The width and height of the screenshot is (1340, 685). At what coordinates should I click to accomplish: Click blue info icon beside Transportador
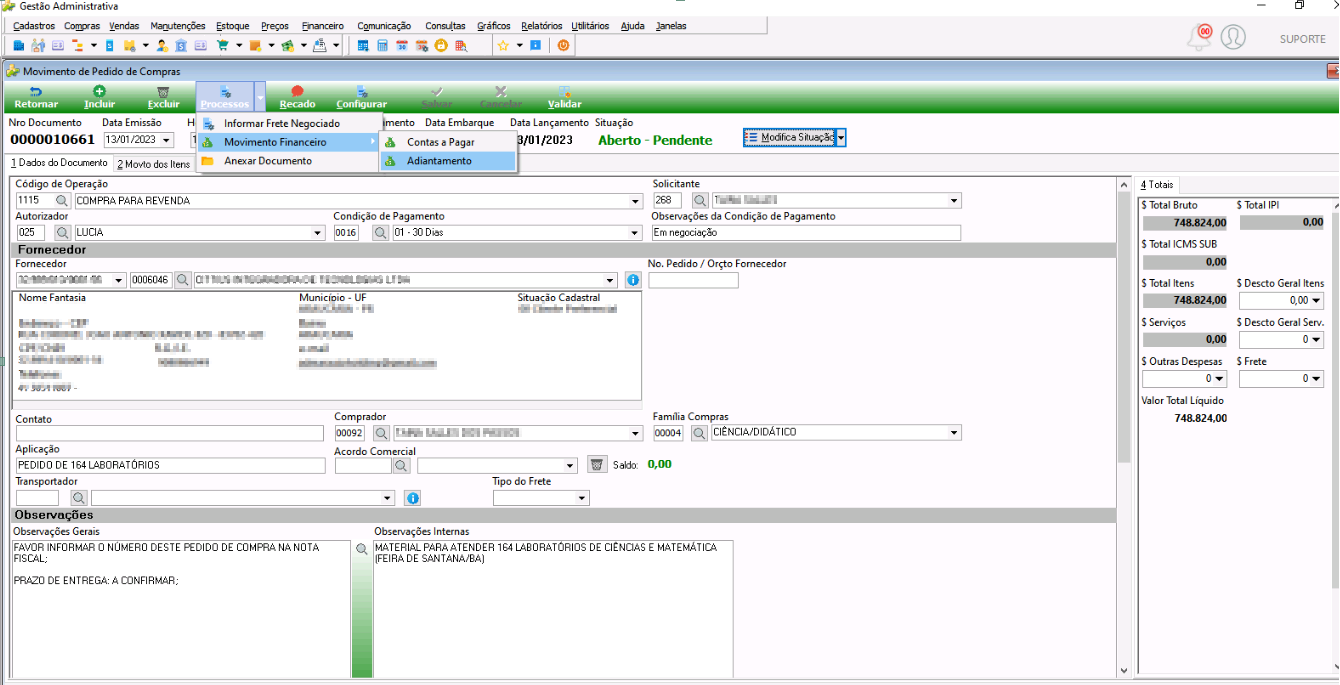tap(412, 498)
